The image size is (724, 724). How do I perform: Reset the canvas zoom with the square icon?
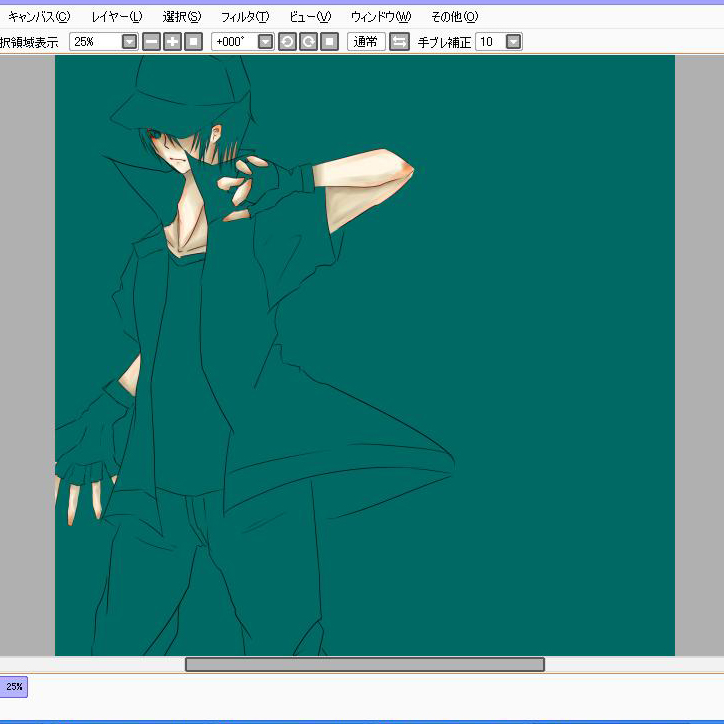click(194, 42)
